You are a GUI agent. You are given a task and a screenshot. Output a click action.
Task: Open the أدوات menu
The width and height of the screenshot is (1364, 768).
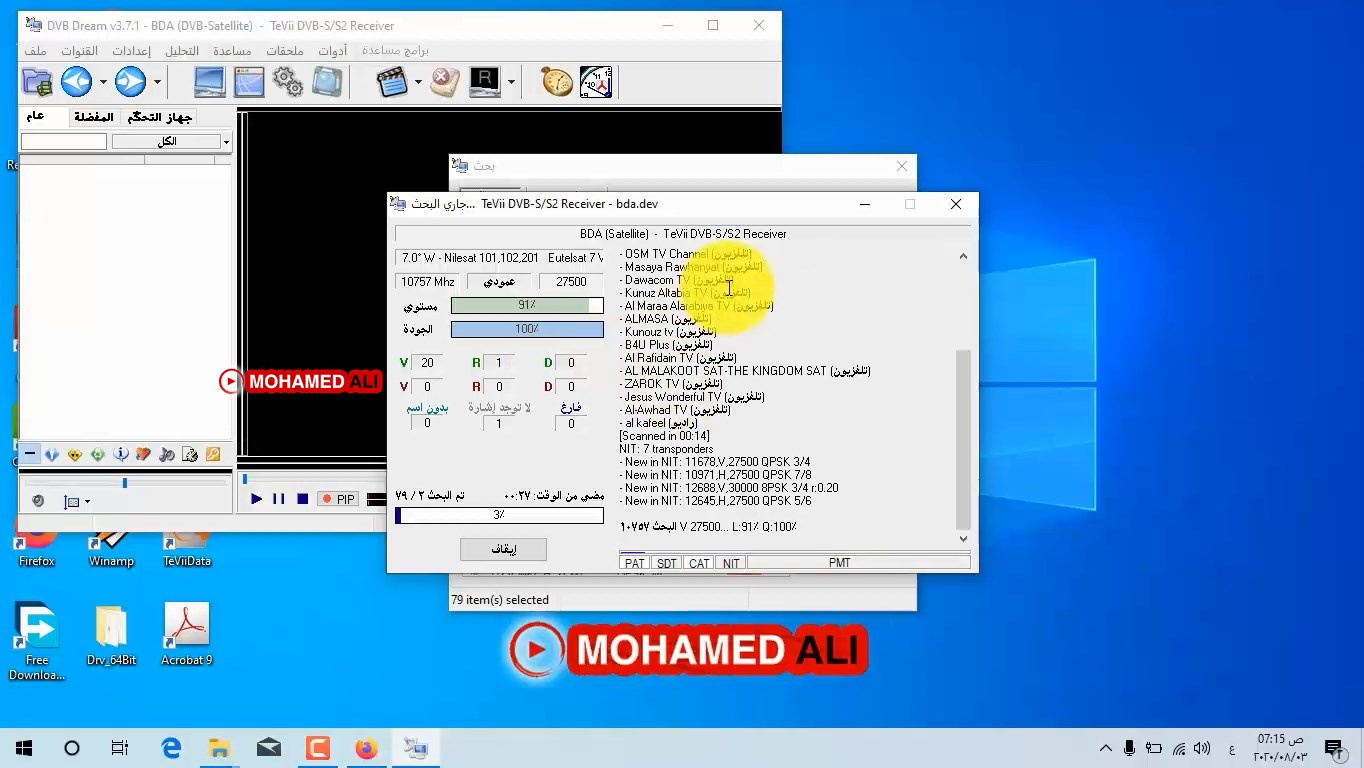(x=332, y=51)
